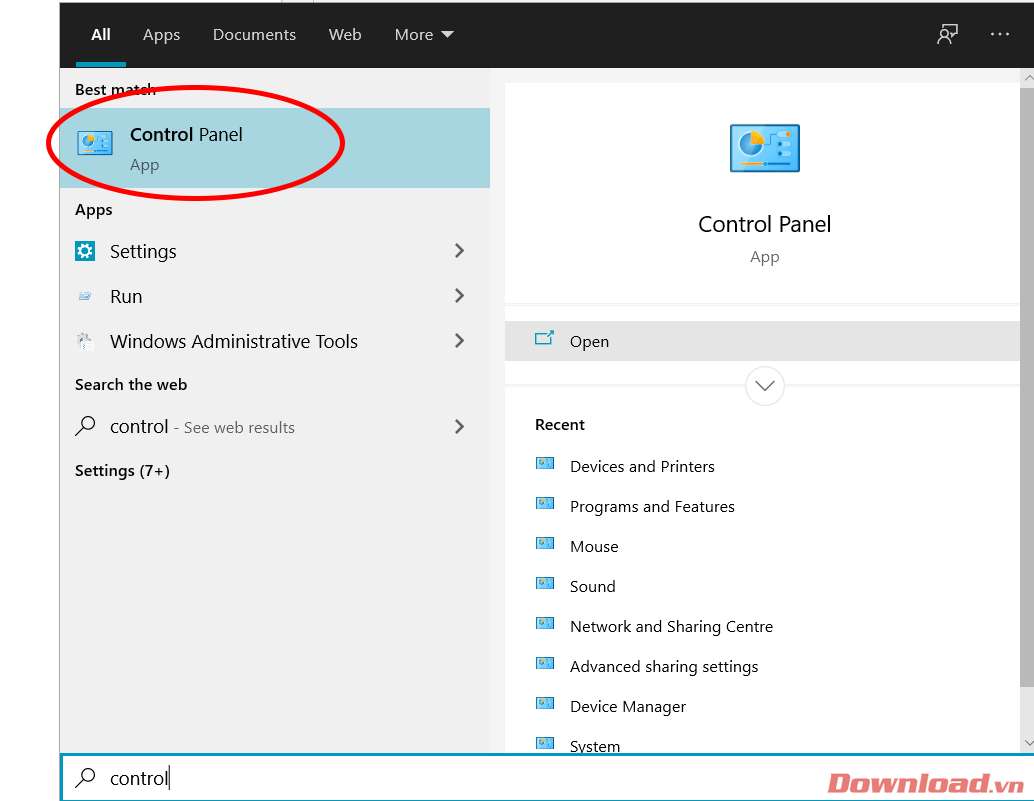Expand Windows Administrative Tools chevron

coord(460,341)
